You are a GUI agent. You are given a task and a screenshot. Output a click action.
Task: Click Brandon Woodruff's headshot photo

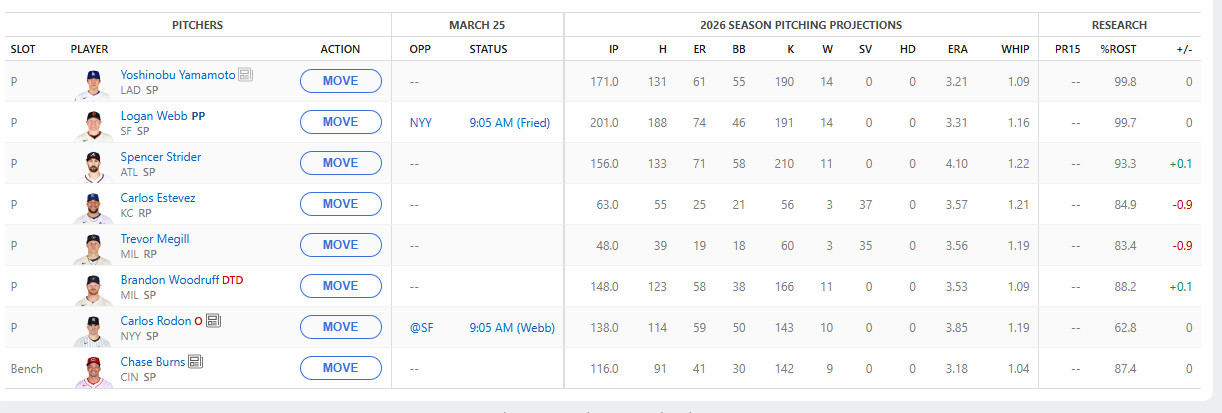tap(94, 287)
